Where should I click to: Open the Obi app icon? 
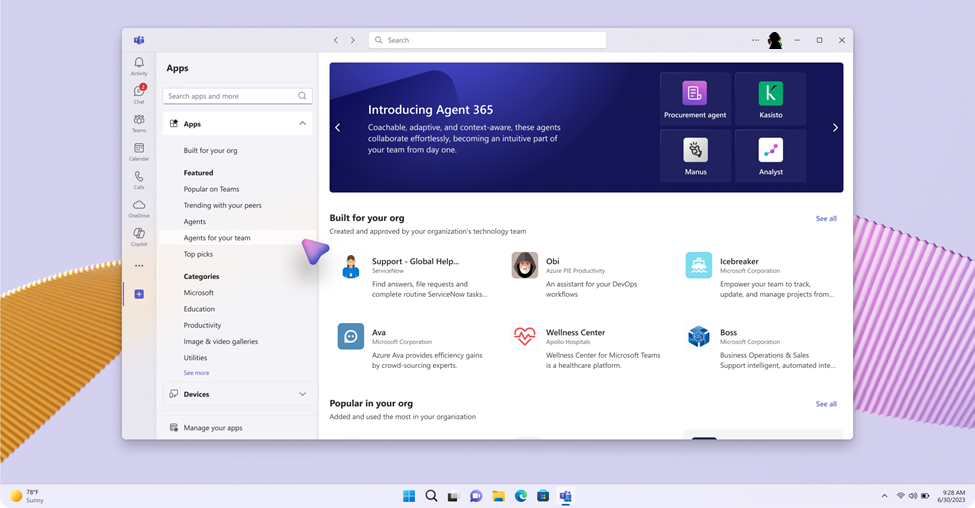pyautogui.click(x=525, y=266)
